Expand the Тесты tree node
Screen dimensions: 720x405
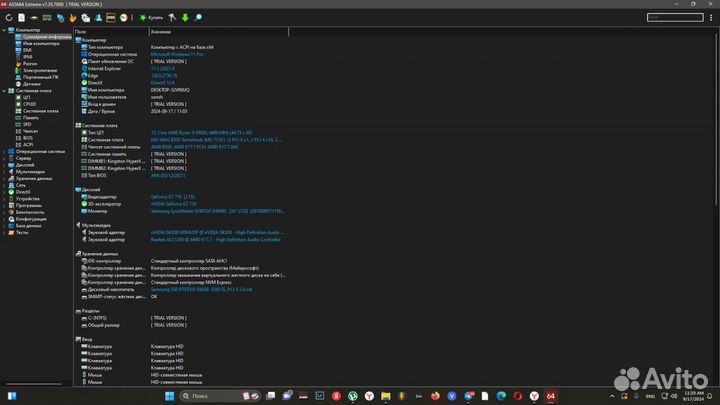click(x=4, y=232)
